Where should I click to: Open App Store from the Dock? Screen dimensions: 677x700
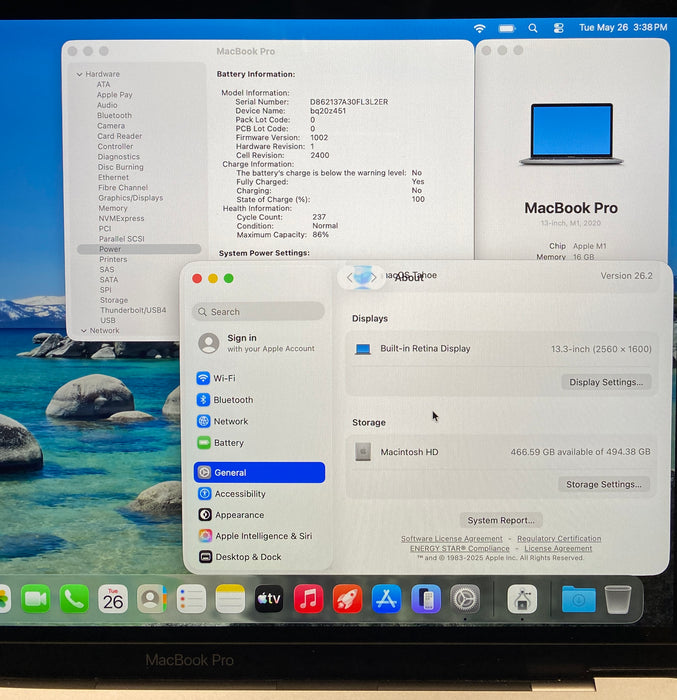pyautogui.click(x=386, y=599)
